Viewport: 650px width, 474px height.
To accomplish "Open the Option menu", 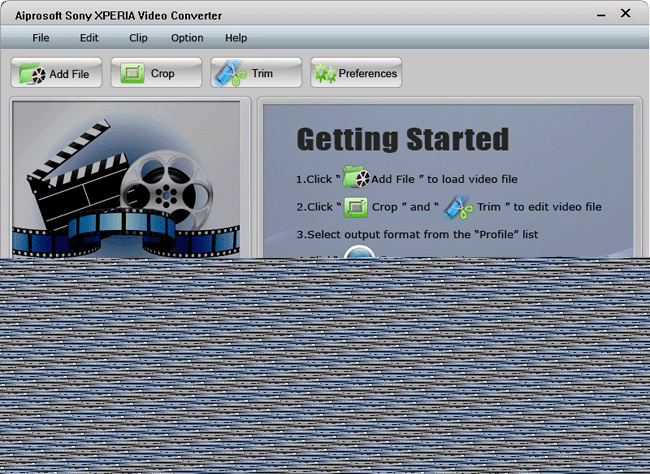I will [x=187, y=38].
